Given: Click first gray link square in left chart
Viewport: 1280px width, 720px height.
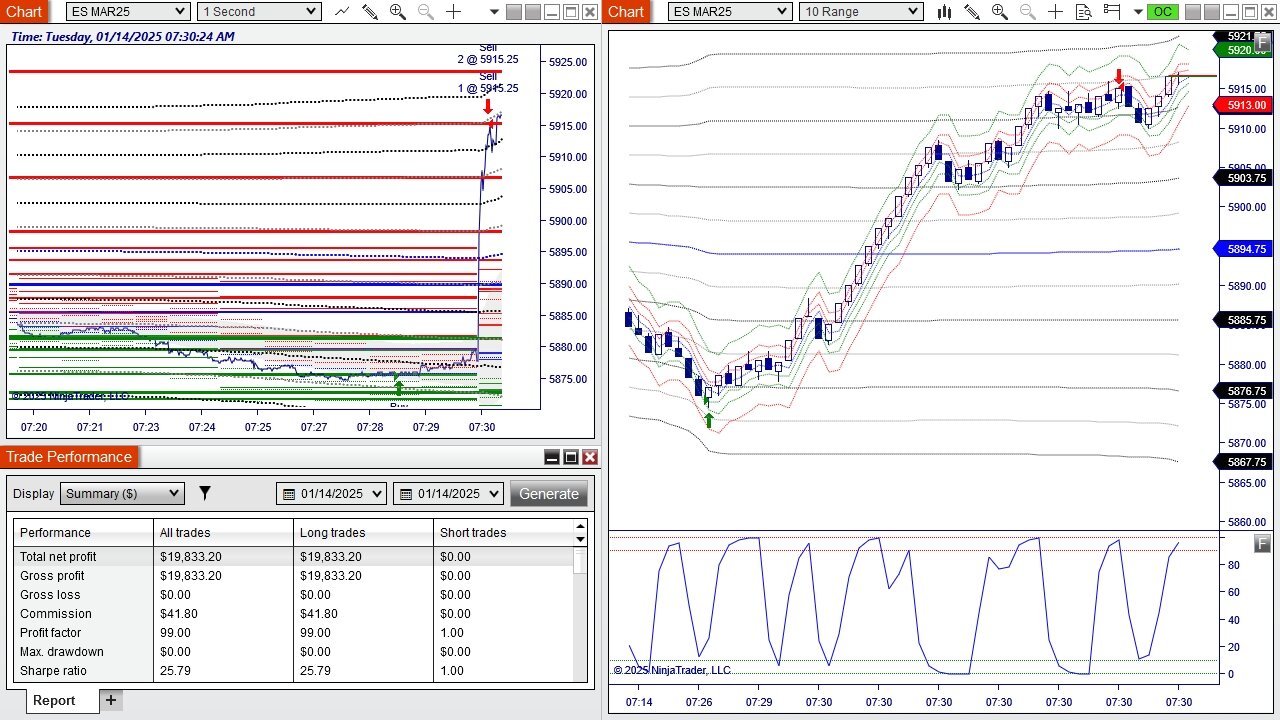Looking at the screenshot, I should click(514, 12).
